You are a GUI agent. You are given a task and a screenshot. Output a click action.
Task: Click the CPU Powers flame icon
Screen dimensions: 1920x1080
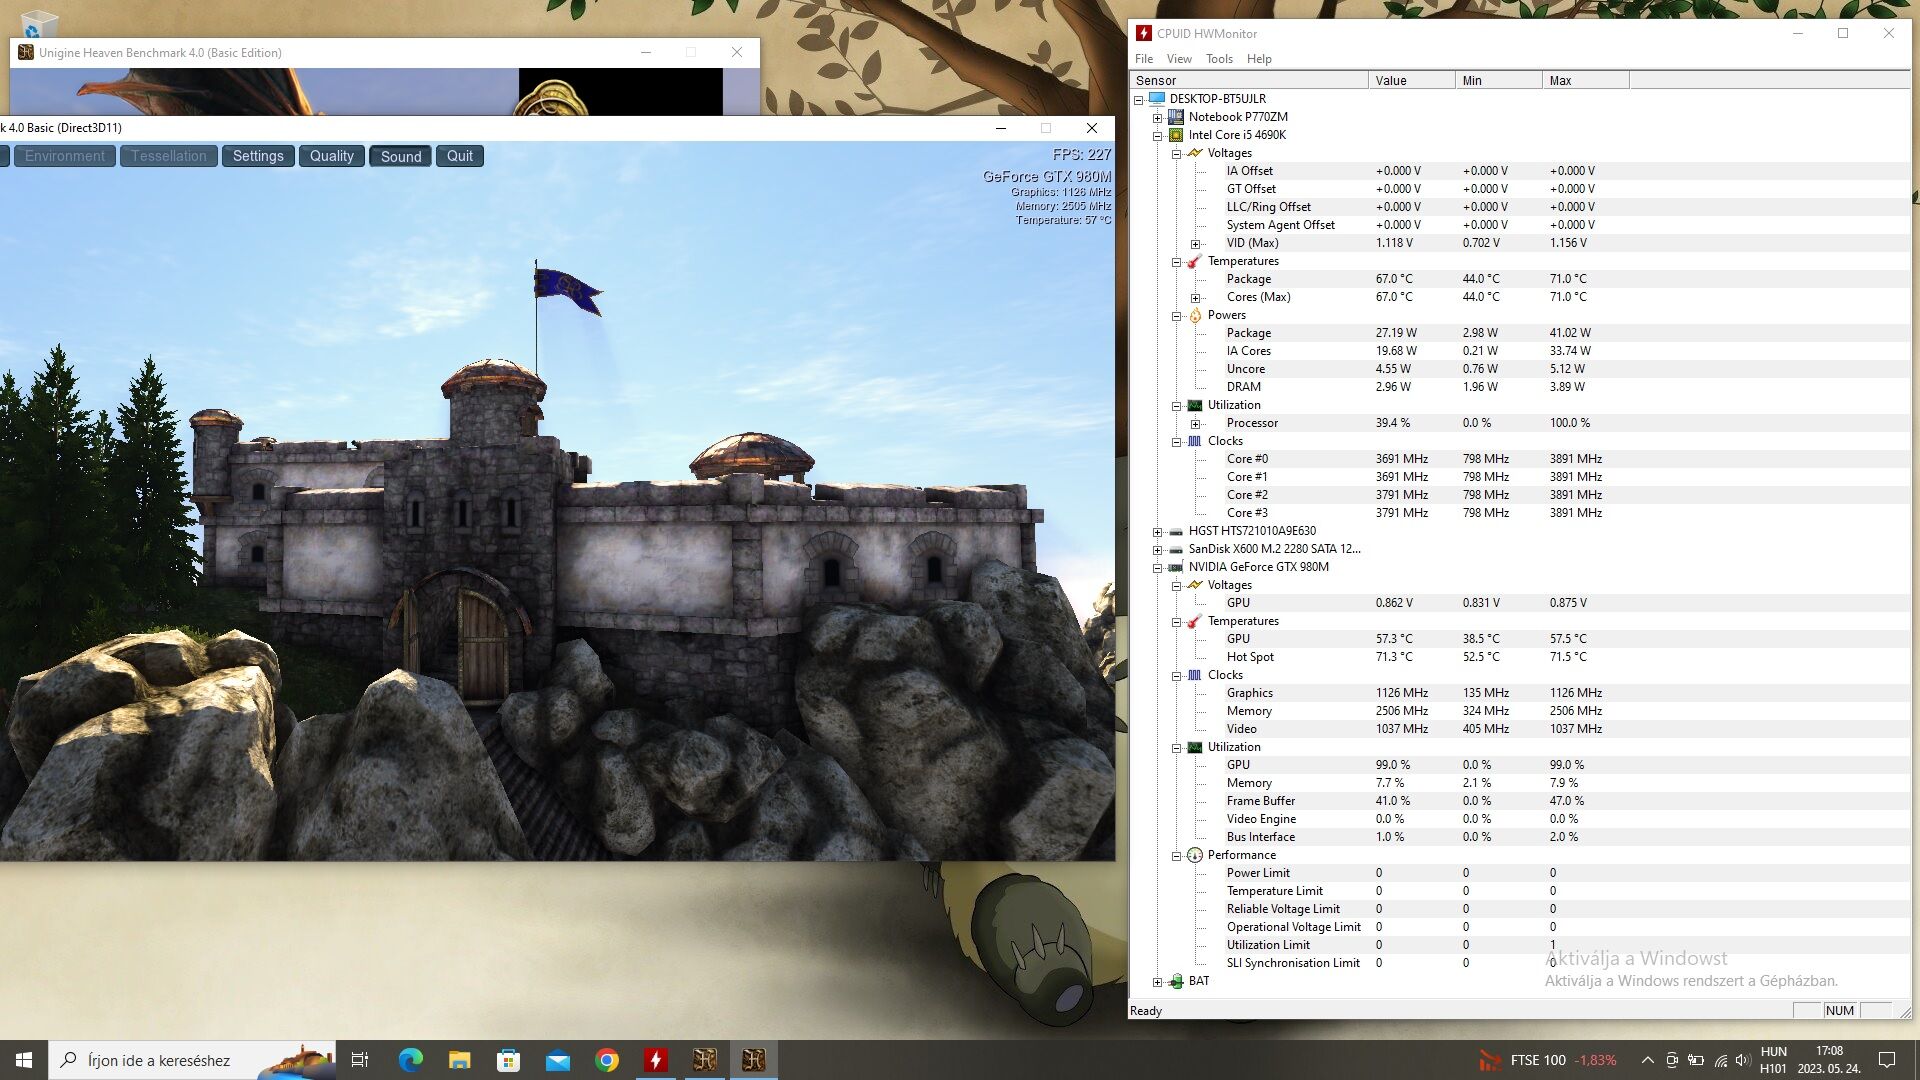coord(1194,315)
